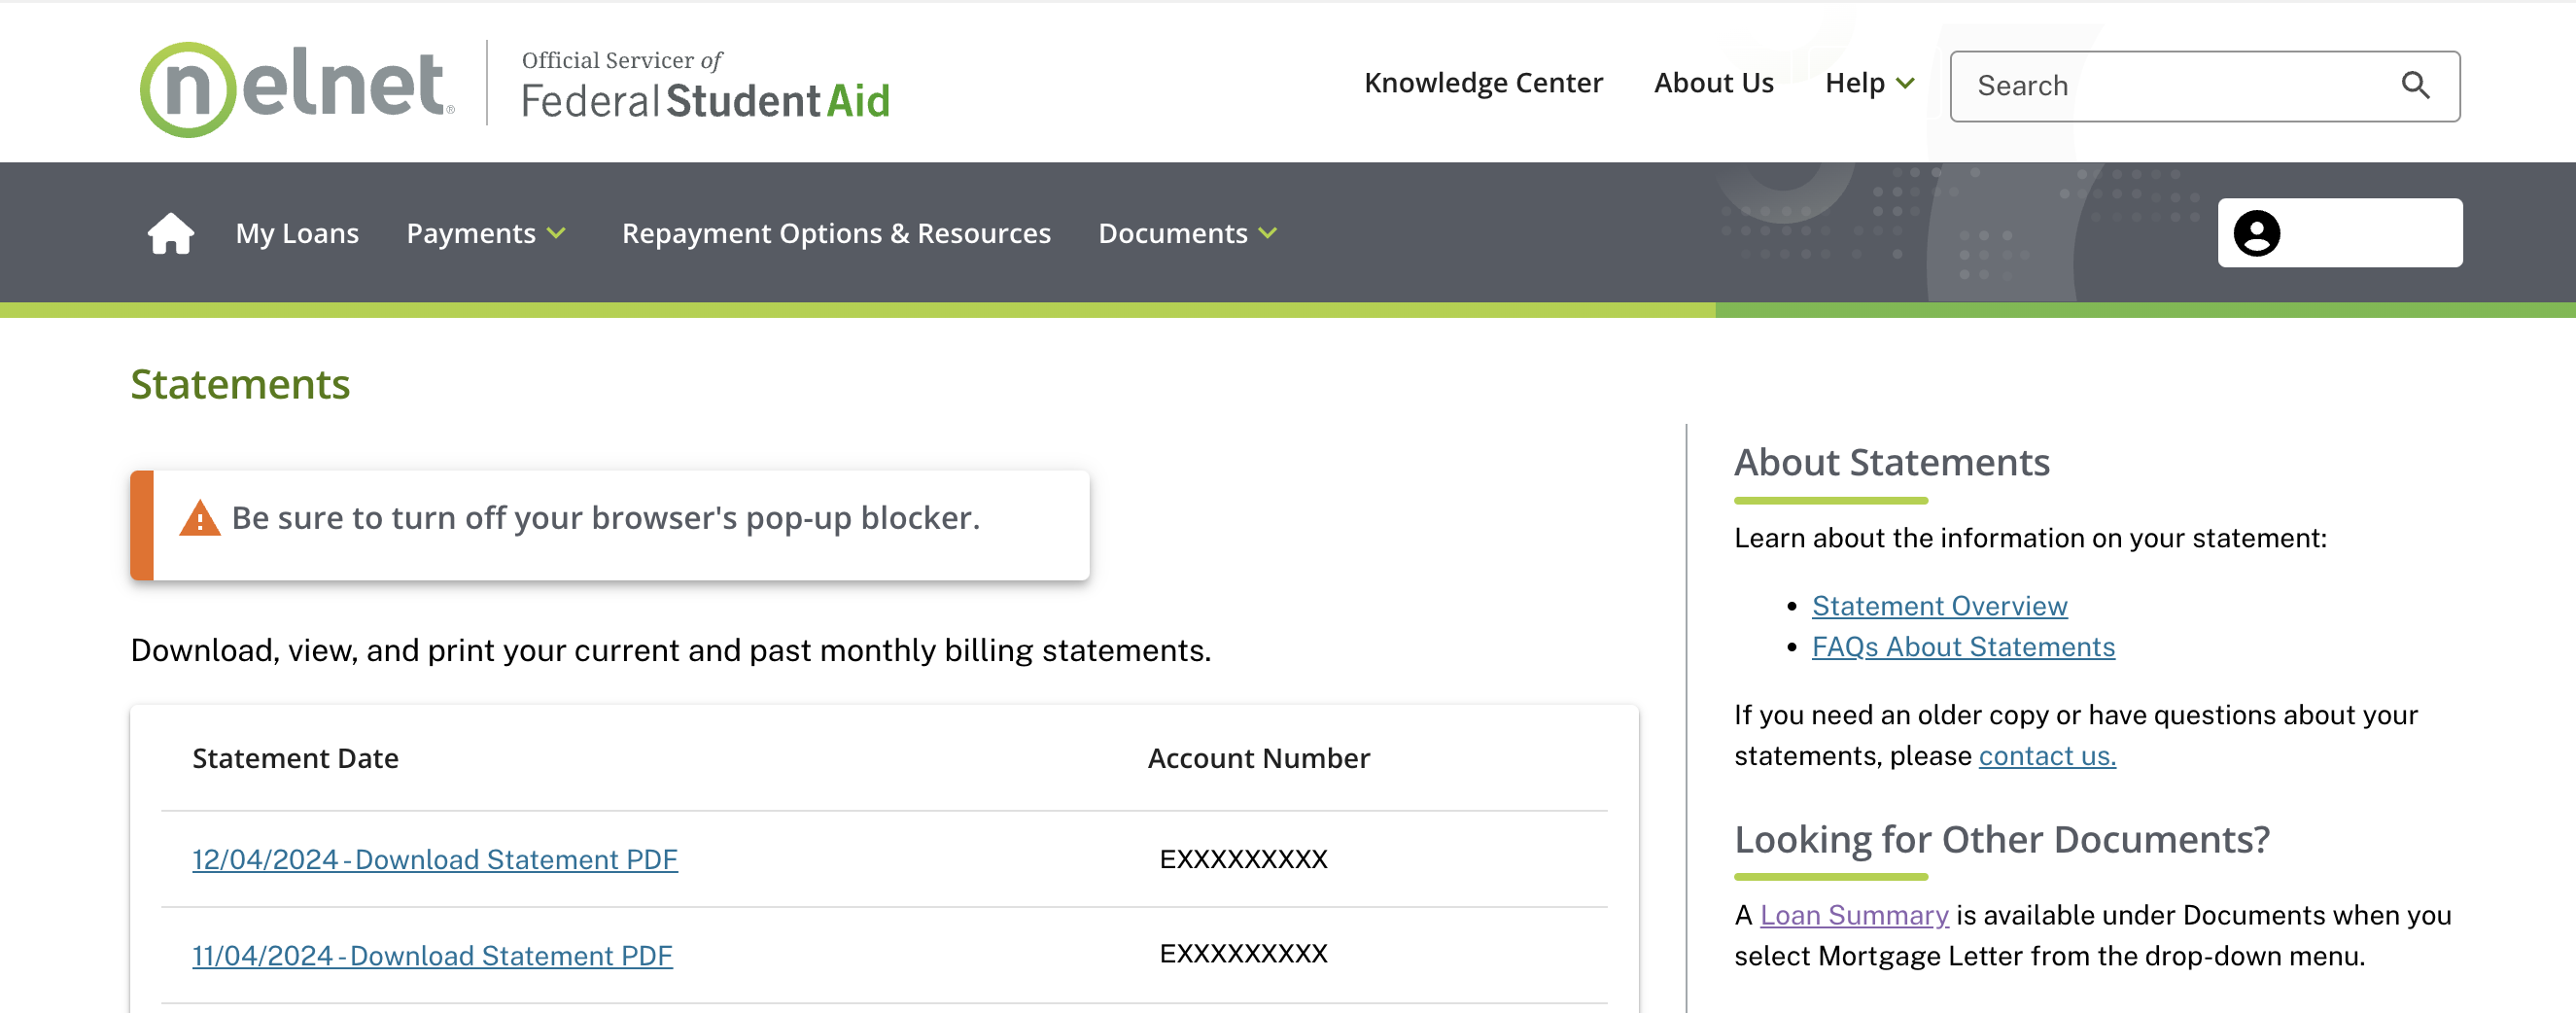Open the Payments dropdown

[486, 233]
